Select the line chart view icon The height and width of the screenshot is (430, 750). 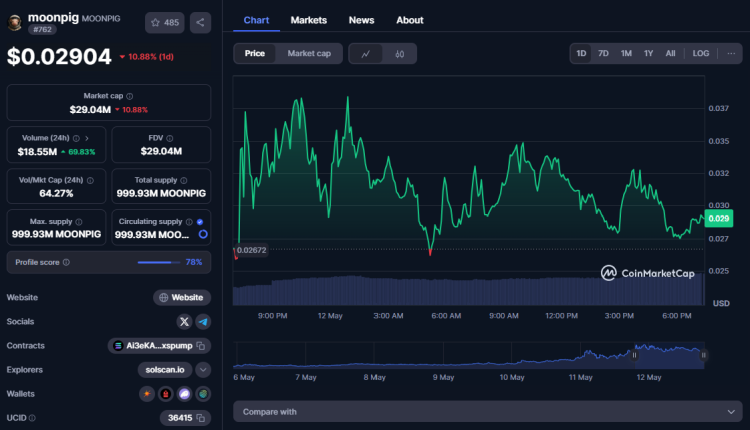tap(366, 53)
